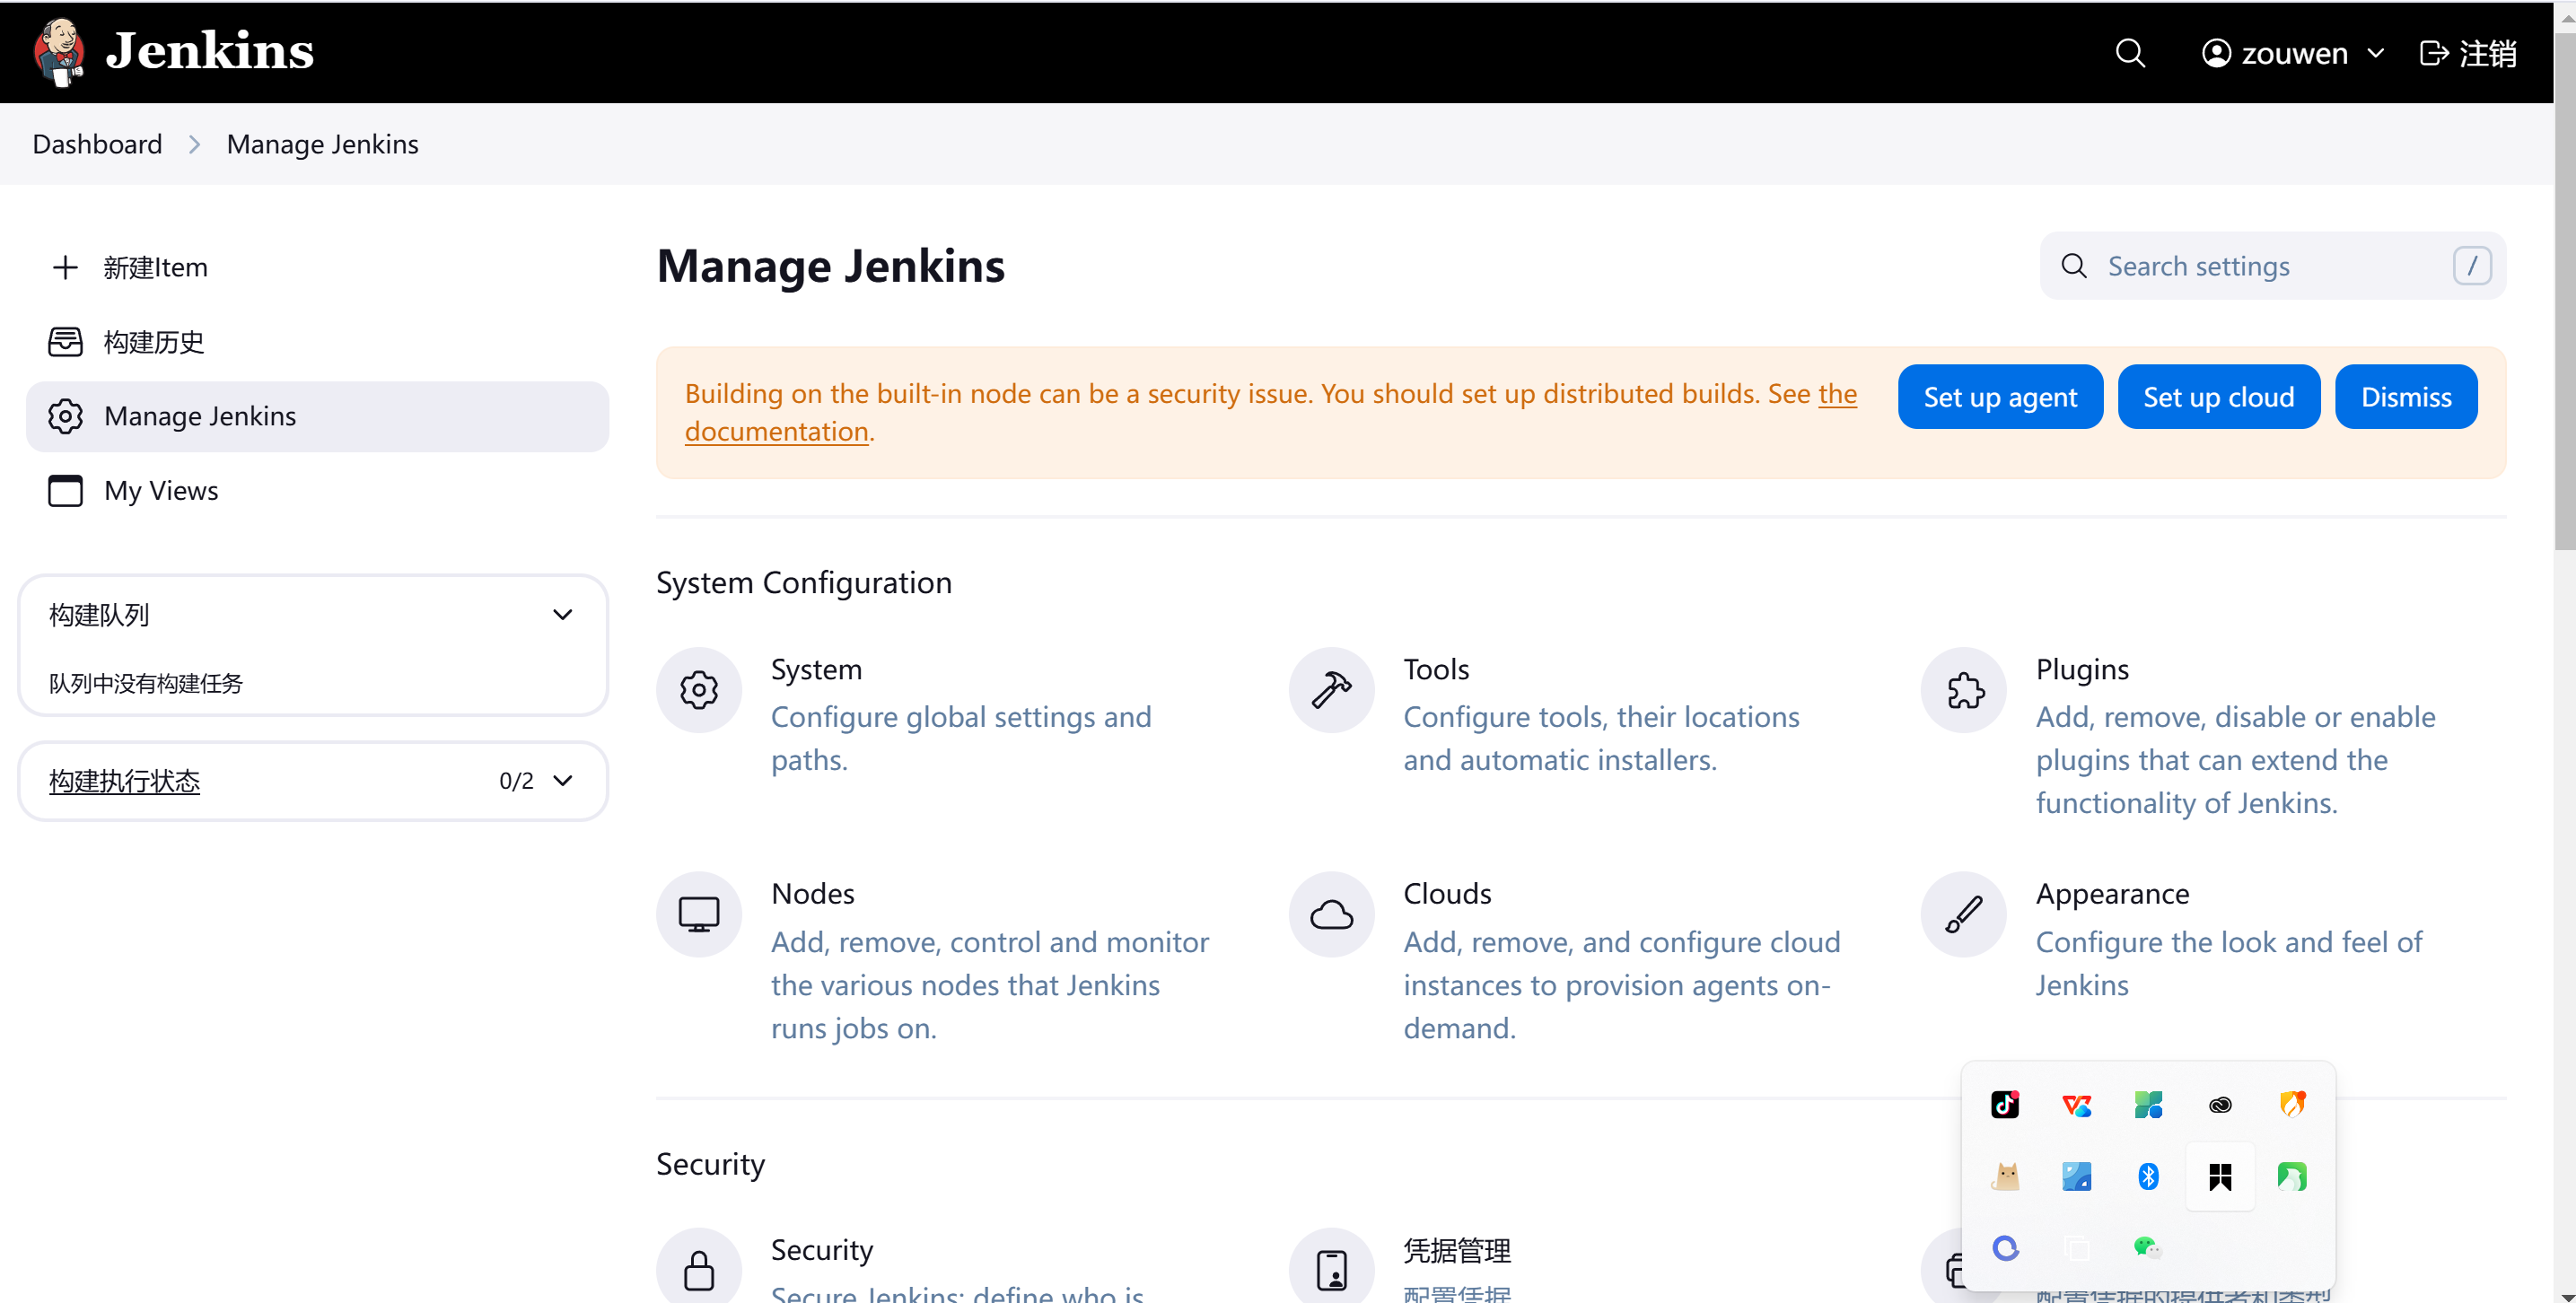
Task: Click Manage Jenkins breadcrumb
Action: tap(322, 144)
